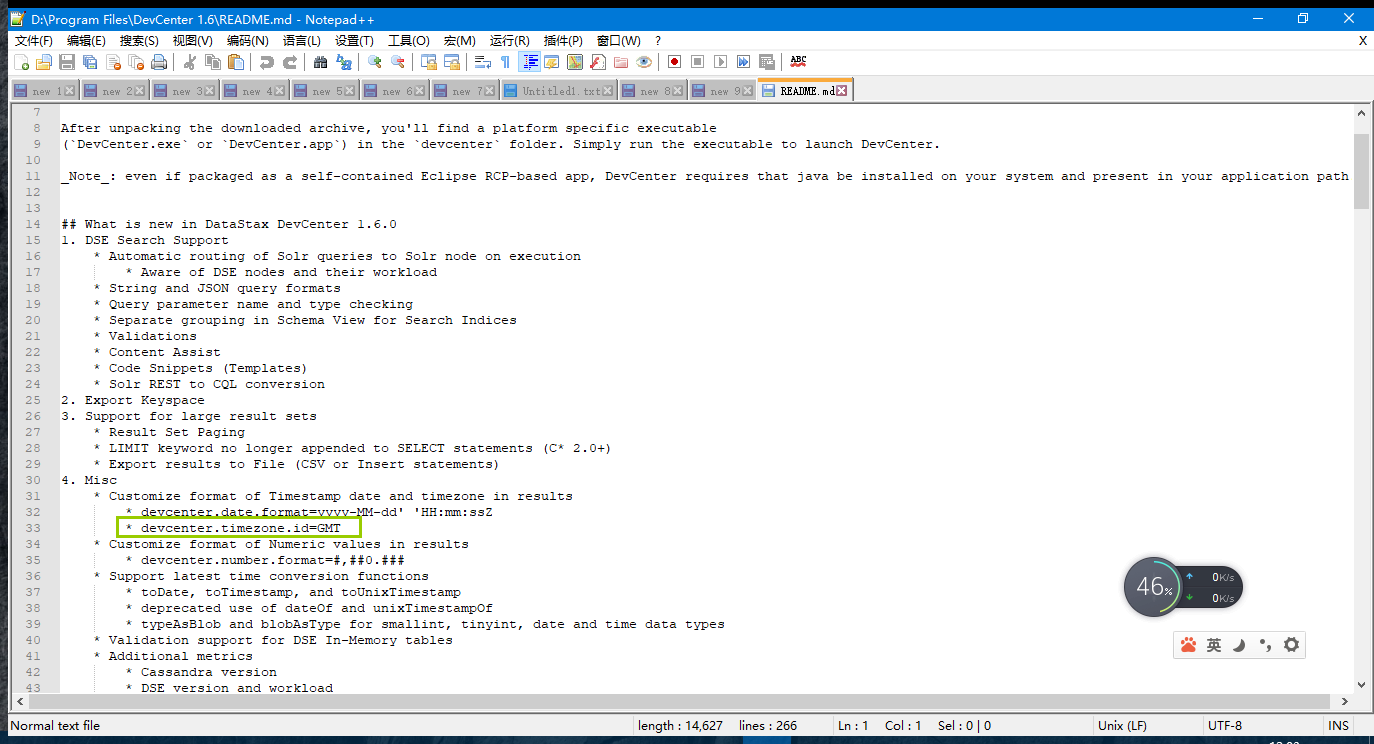Expand the 语言(L) menu
The width and height of the screenshot is (1374, 744).
coord(302,40)
